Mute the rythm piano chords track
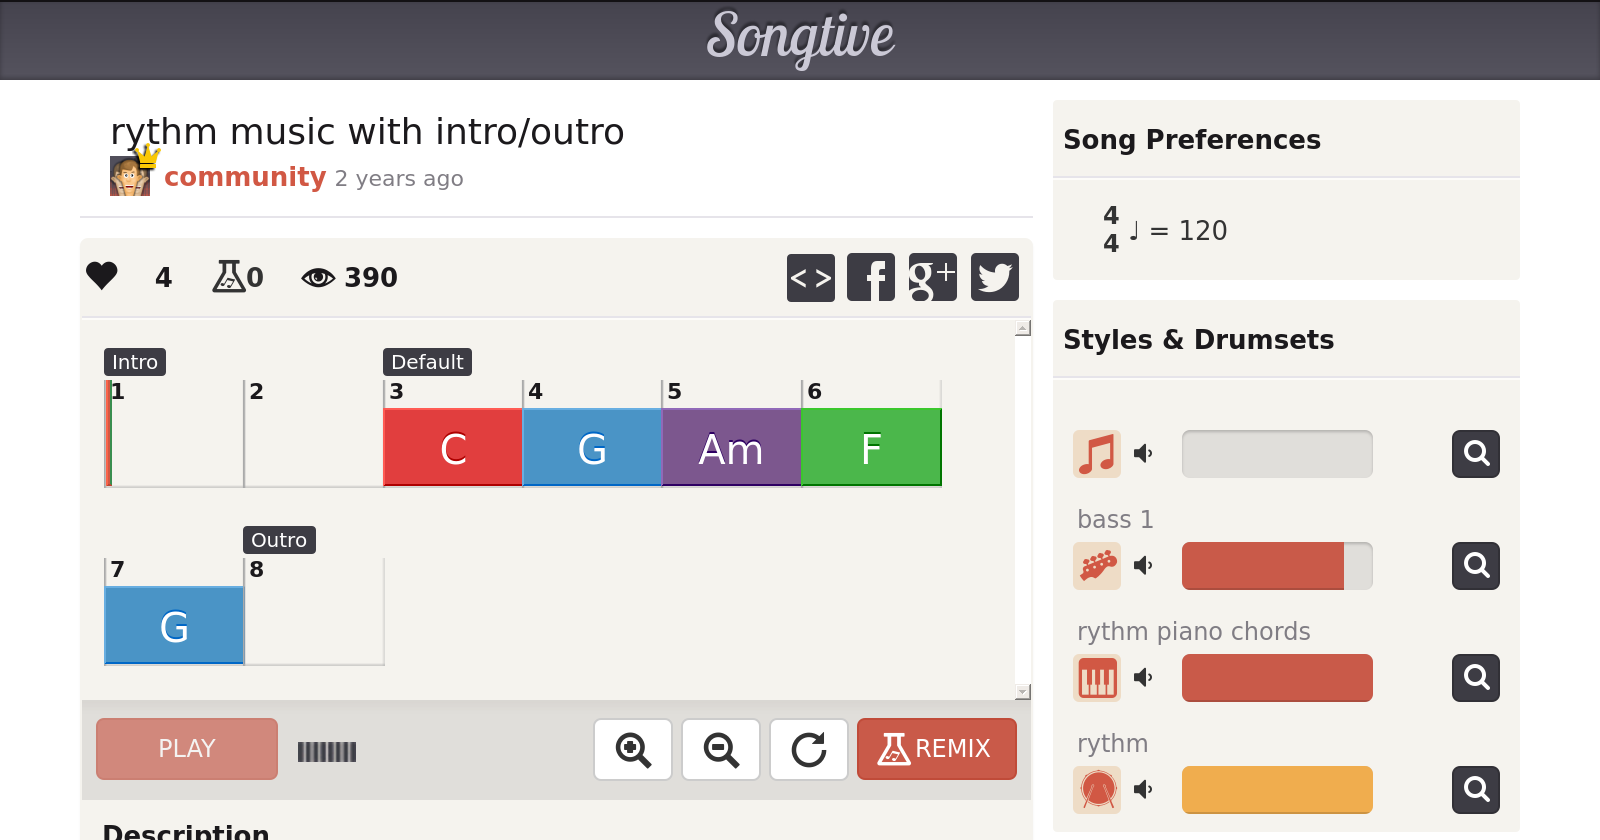 pos(1143,678)
